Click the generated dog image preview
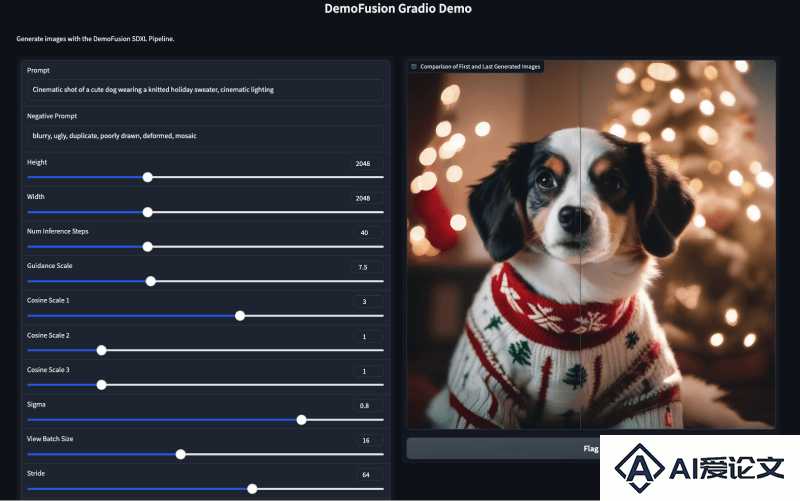 [591, 245]
